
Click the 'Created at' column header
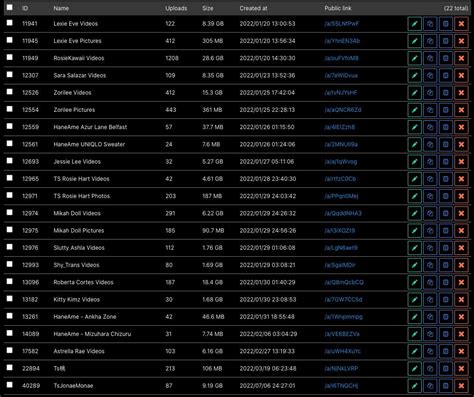click(253, 8)
